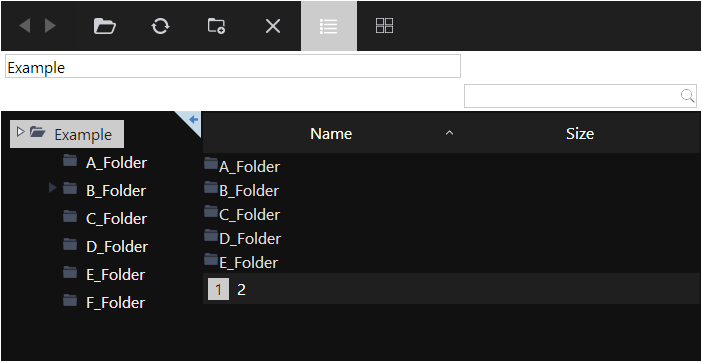Click the Example address path field

coord(233,66)
